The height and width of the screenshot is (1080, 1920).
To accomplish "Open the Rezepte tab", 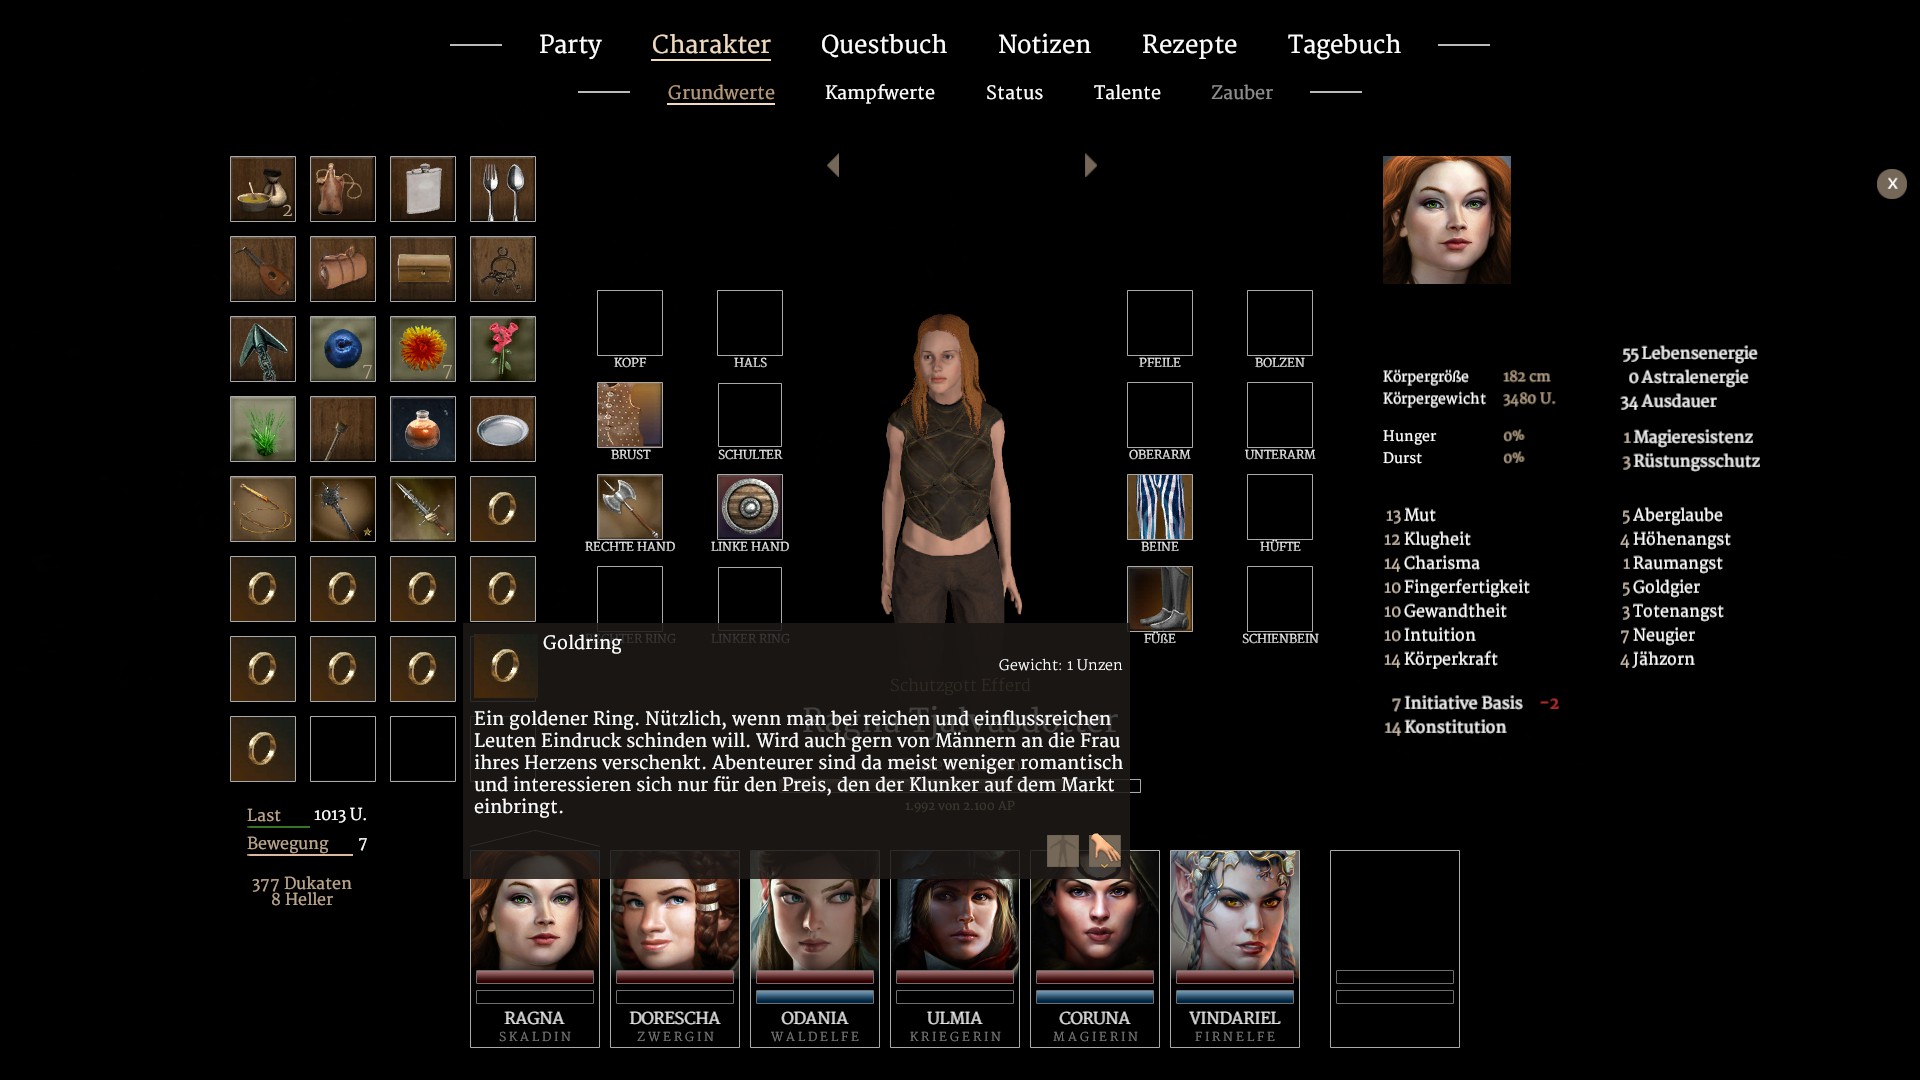I will click(1189, 45).
